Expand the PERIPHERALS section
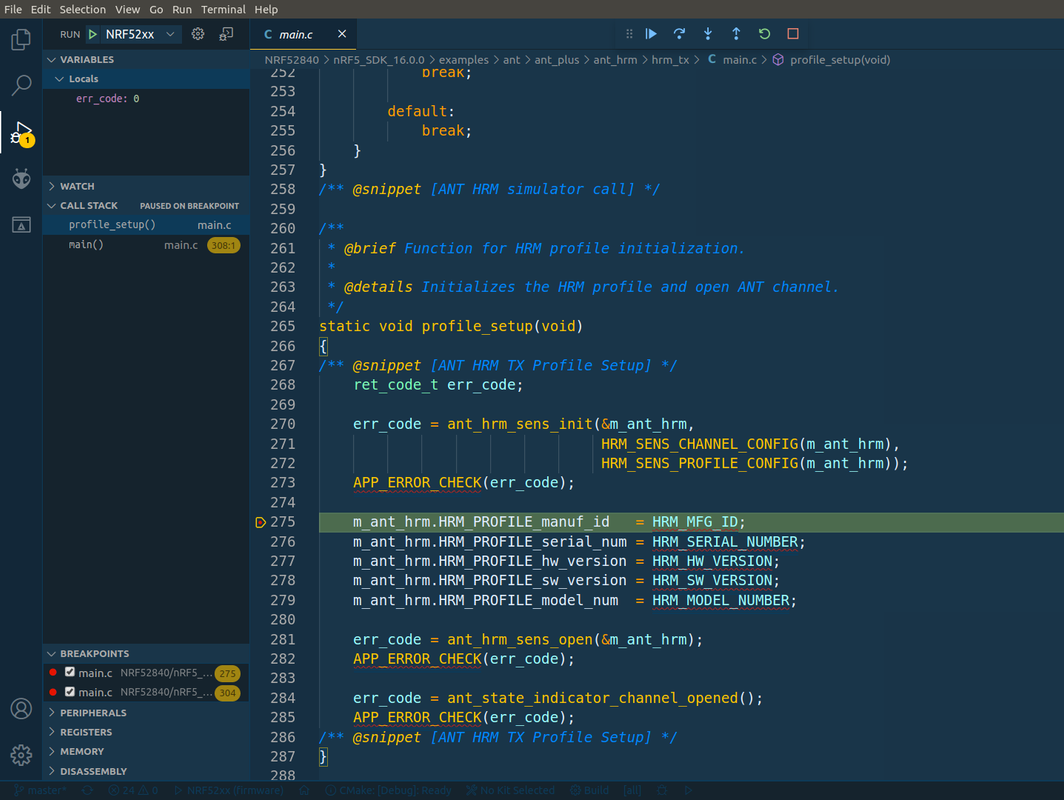1064x800 pixels. 146,712
